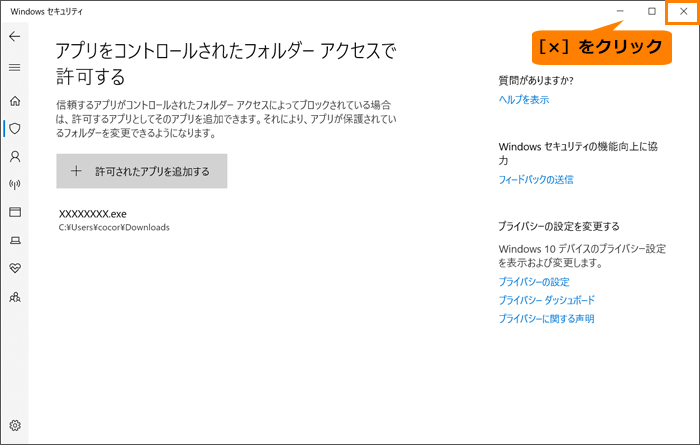Open the Home page icon
Viewport: 700px width, 445px height.
coord(15,101)
